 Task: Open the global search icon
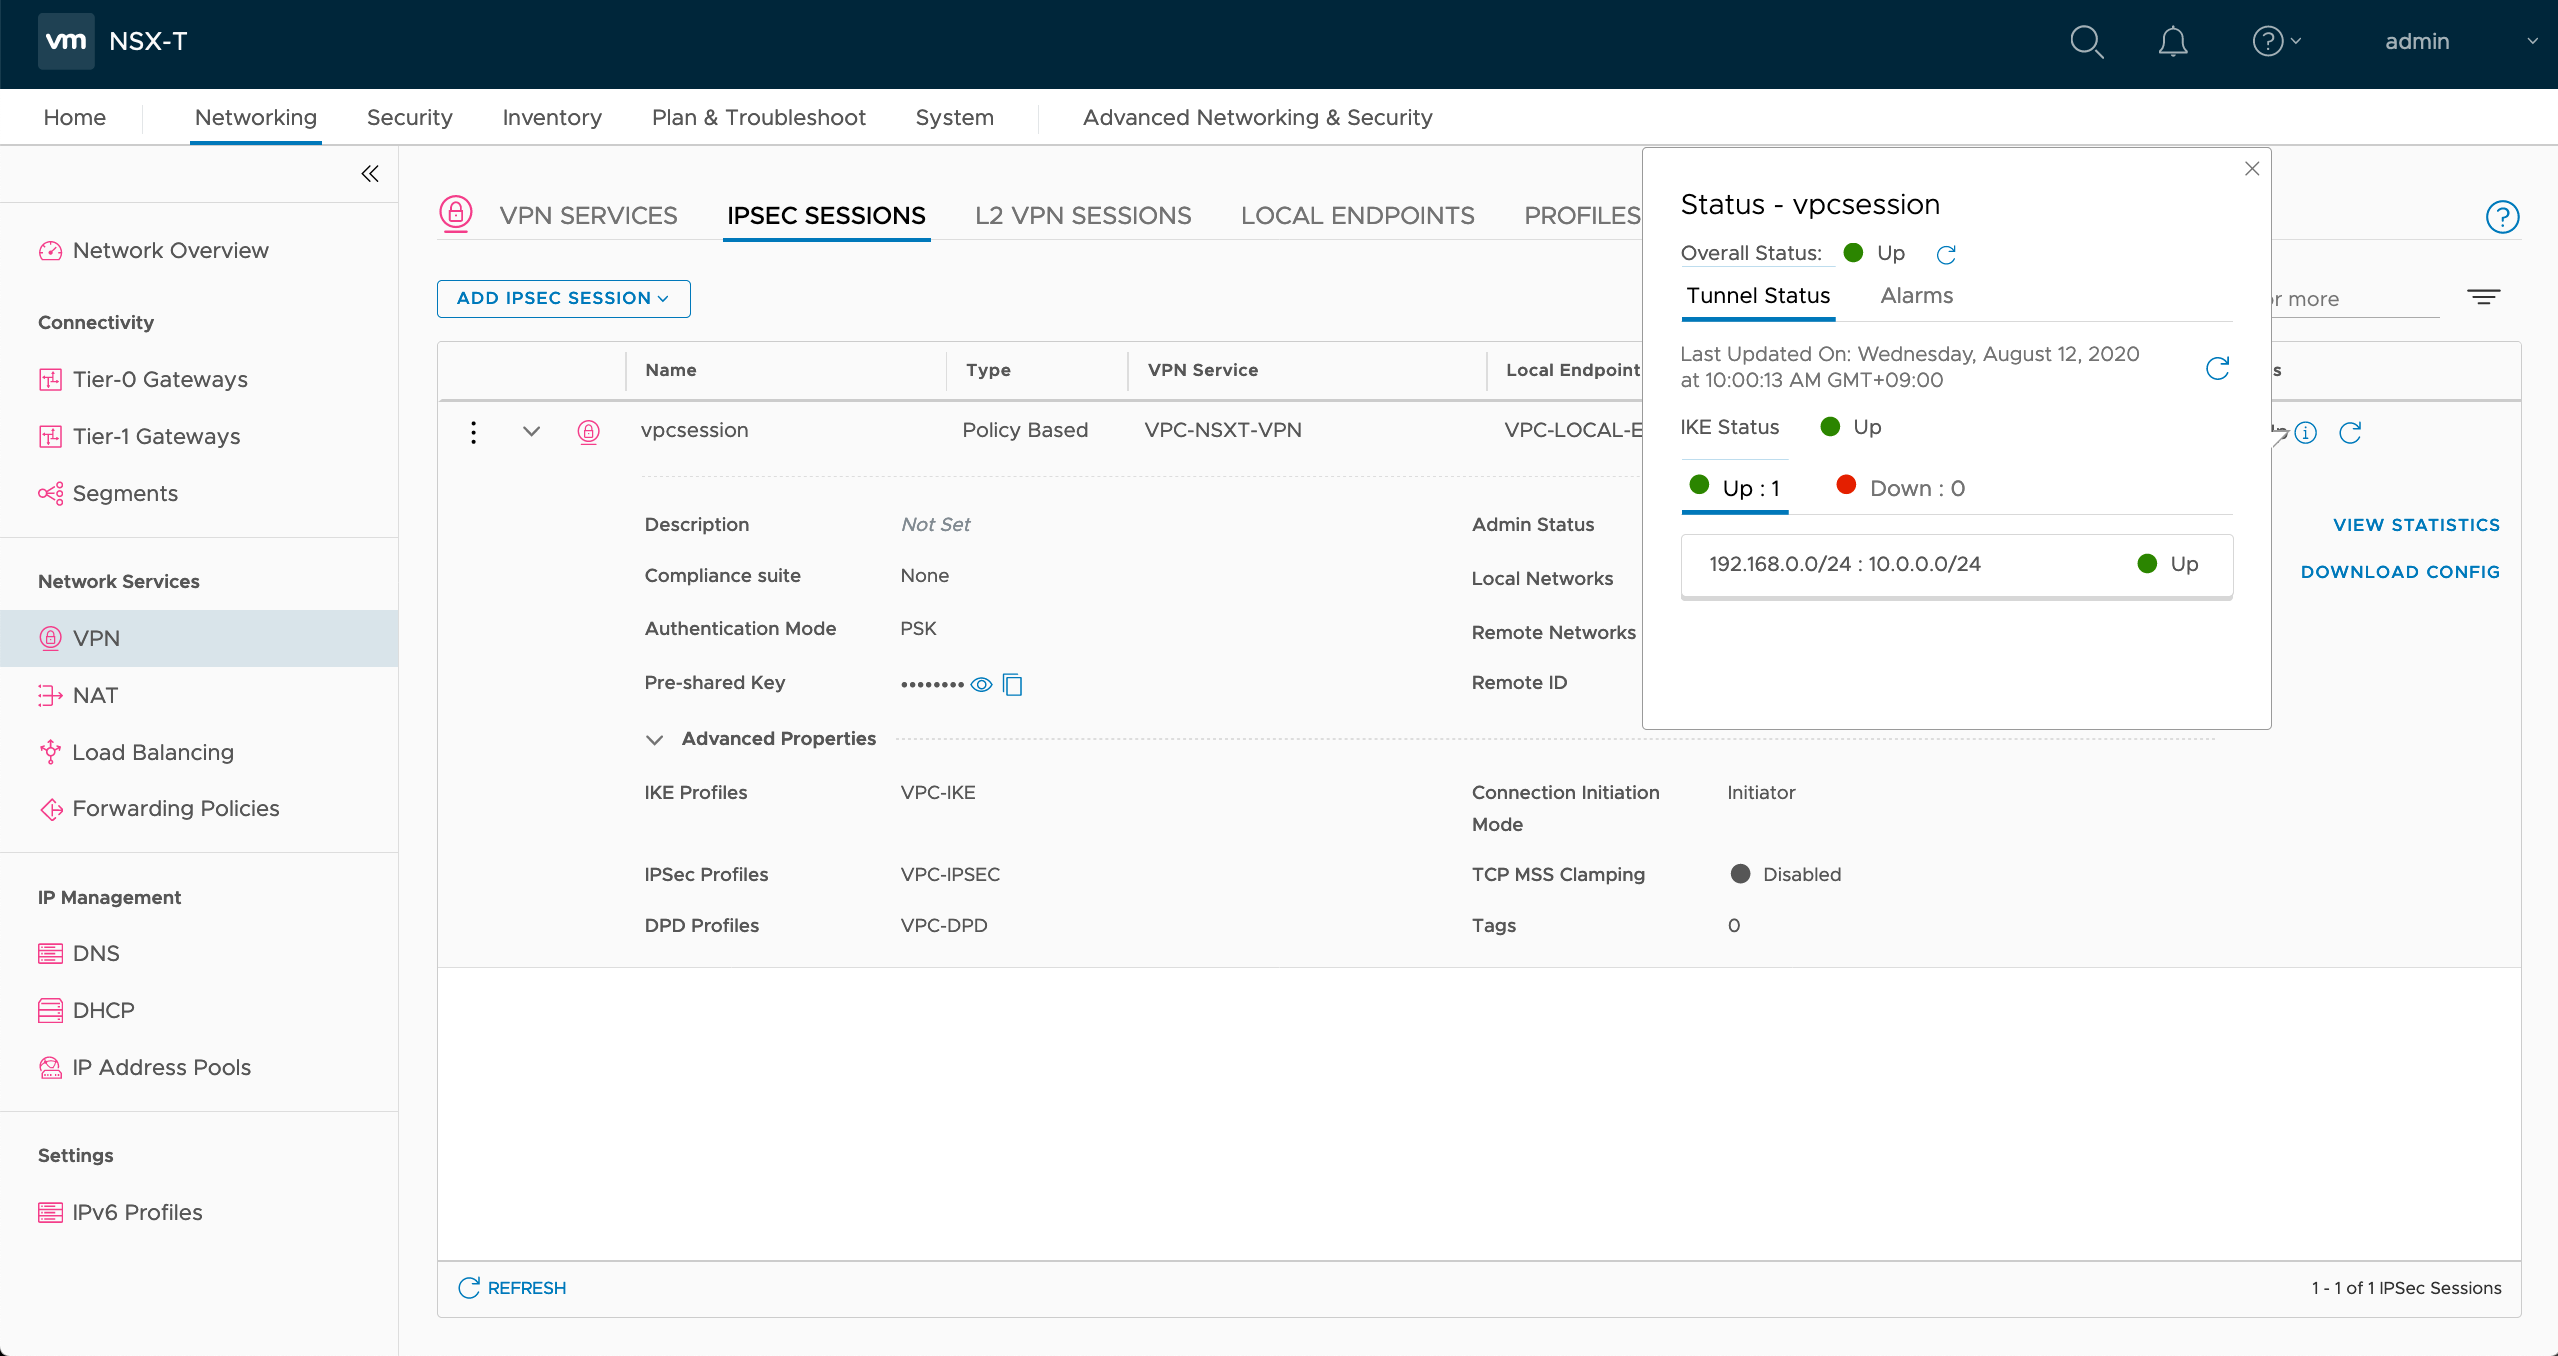tap(2087, 42)
